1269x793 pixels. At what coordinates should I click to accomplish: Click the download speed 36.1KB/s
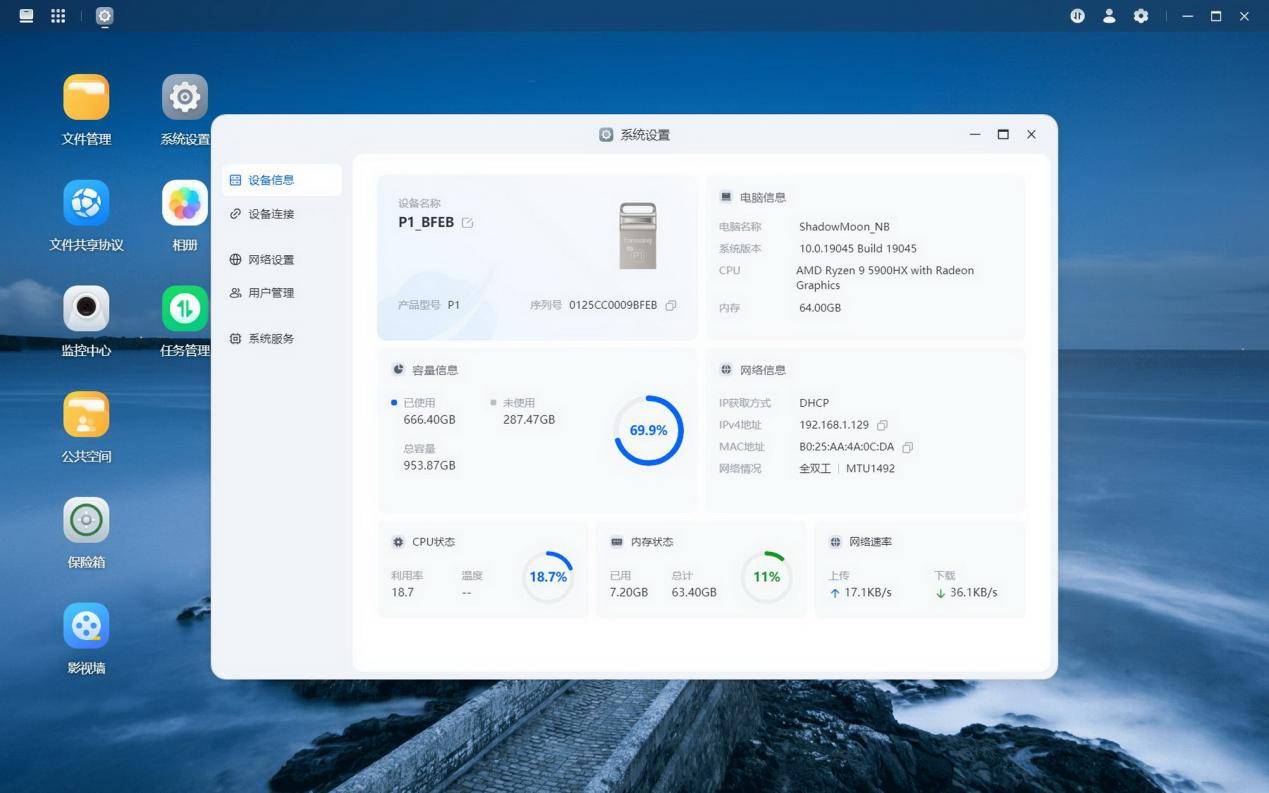coord(974,593)
